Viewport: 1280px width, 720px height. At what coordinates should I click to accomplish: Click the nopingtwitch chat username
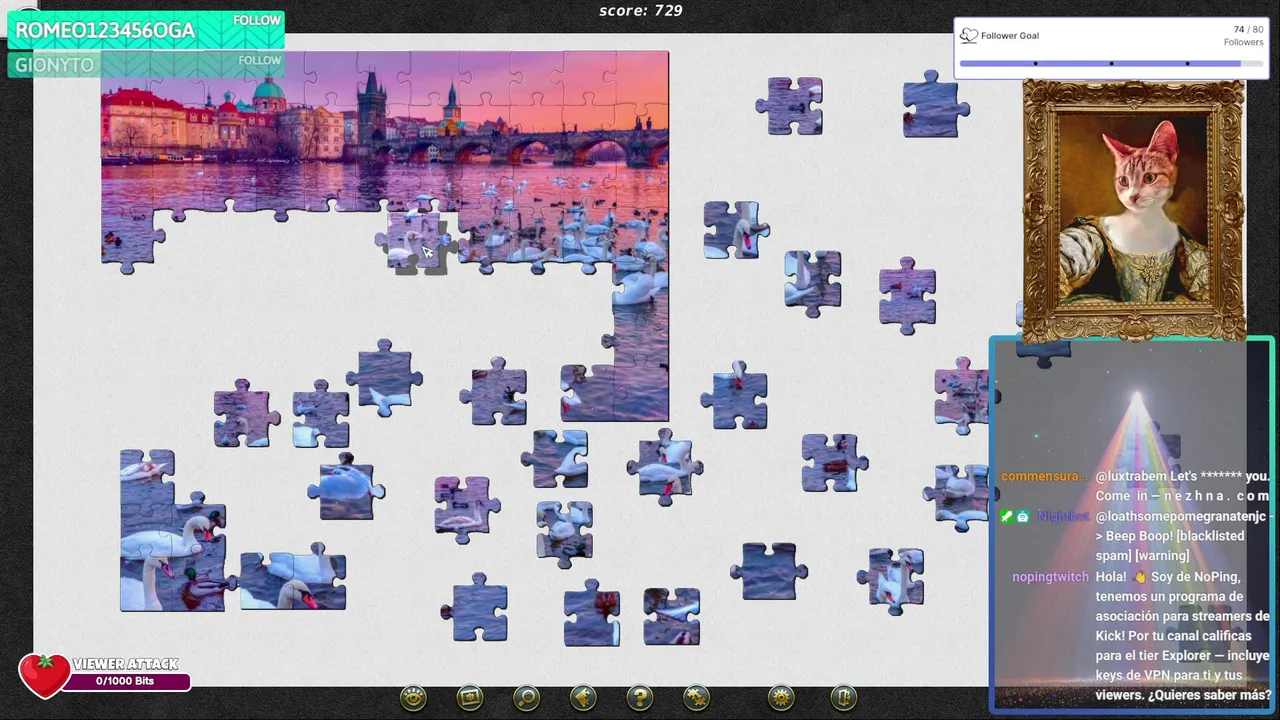[x=1050, y=577]
